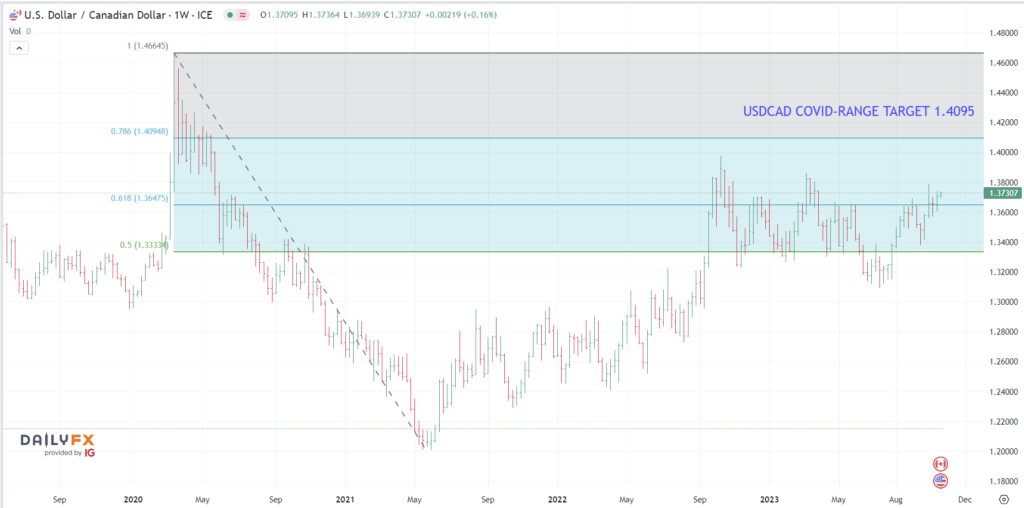Click the 2023 label on time axis
This screenshot has height=508, width=1024.
pos(768,497)
